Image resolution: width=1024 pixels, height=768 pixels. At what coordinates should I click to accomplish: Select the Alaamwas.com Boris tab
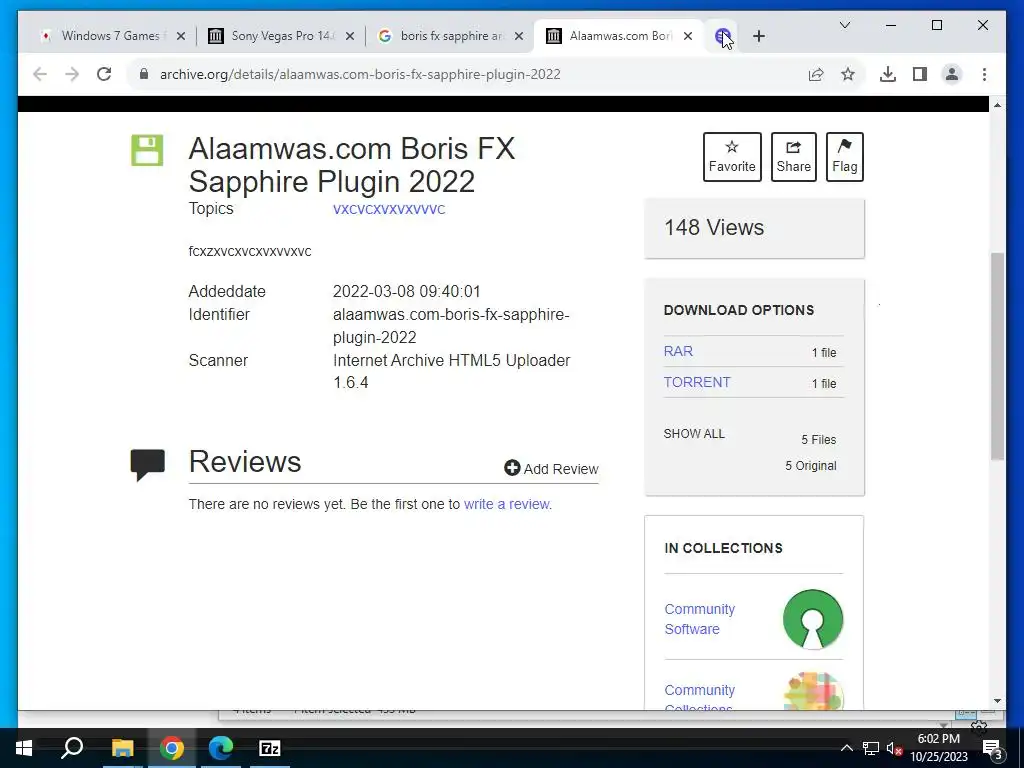(x=619, y=36)
